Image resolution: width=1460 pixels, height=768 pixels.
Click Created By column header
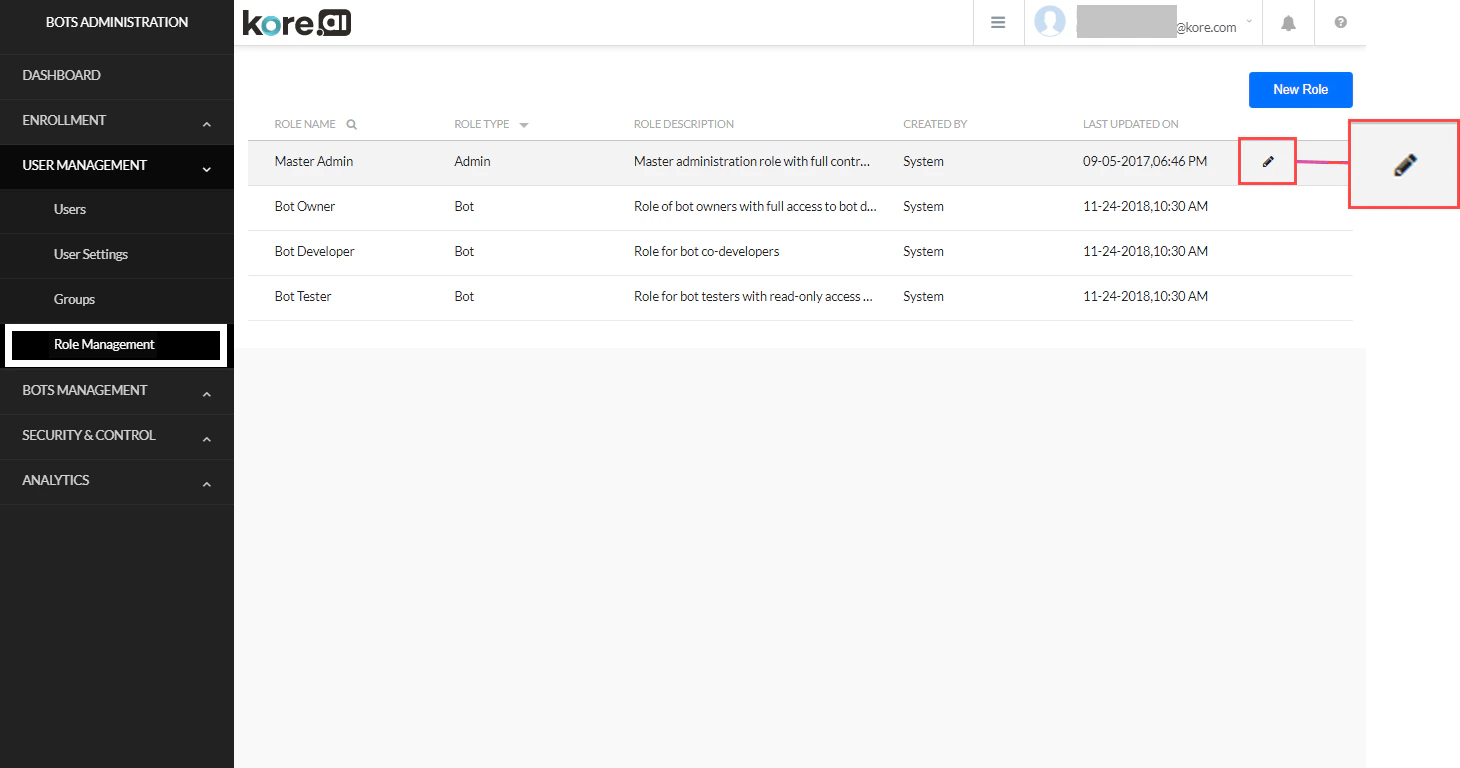(935, 124)
